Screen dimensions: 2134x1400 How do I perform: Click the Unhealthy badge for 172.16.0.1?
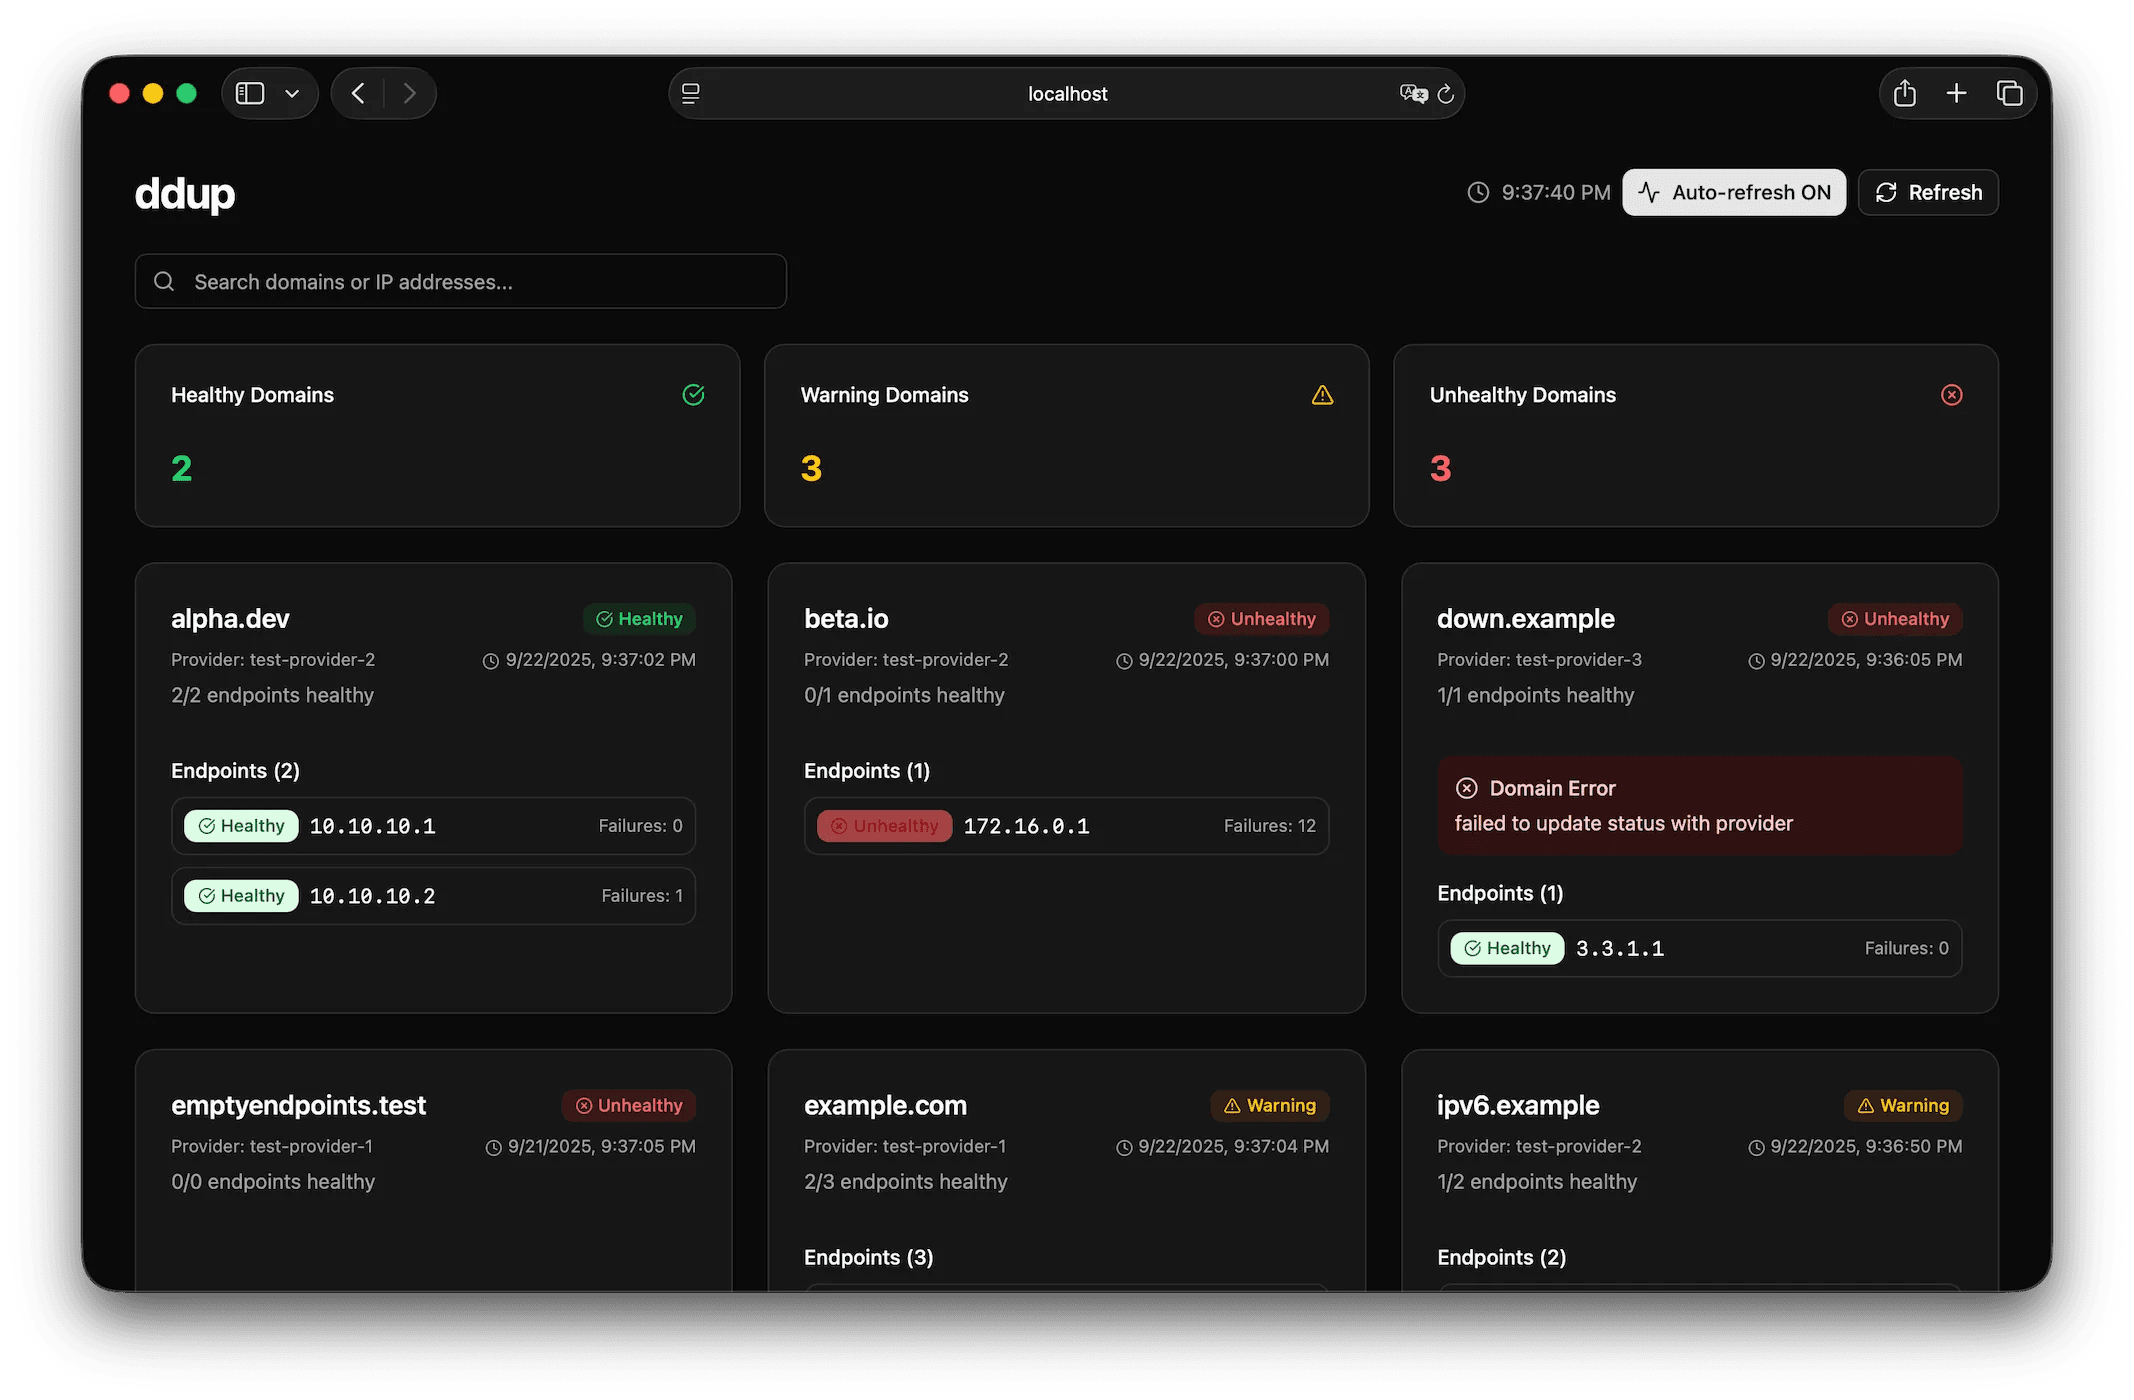(884, 826)
